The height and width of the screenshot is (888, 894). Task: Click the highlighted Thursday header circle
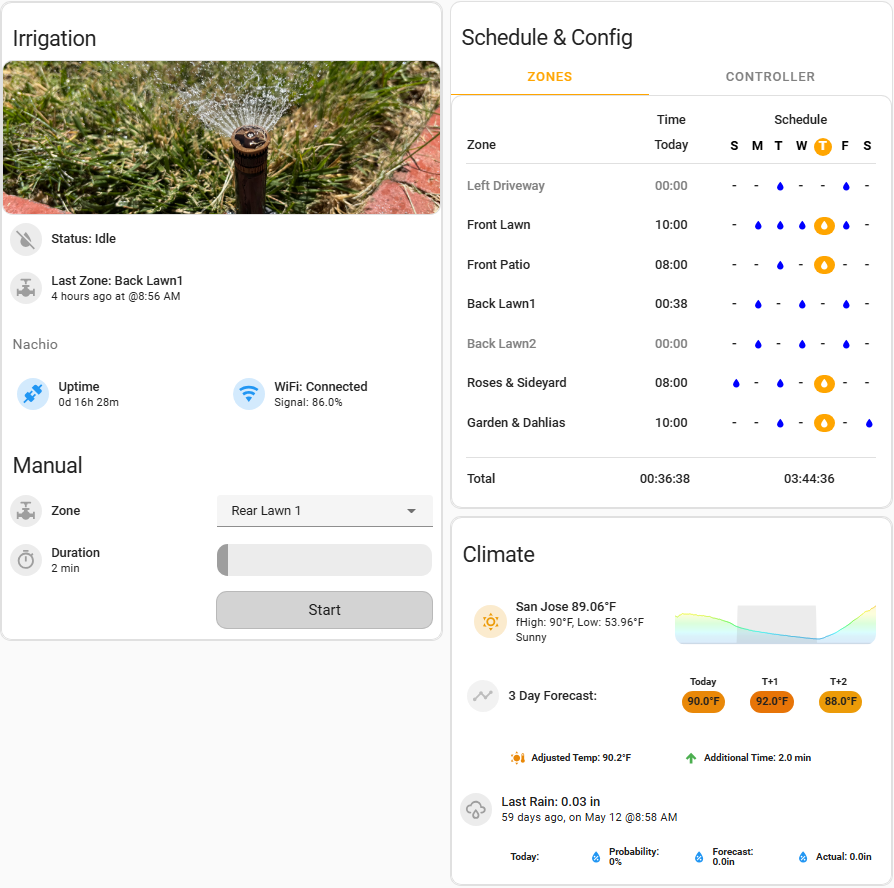[x=823, y=147]
